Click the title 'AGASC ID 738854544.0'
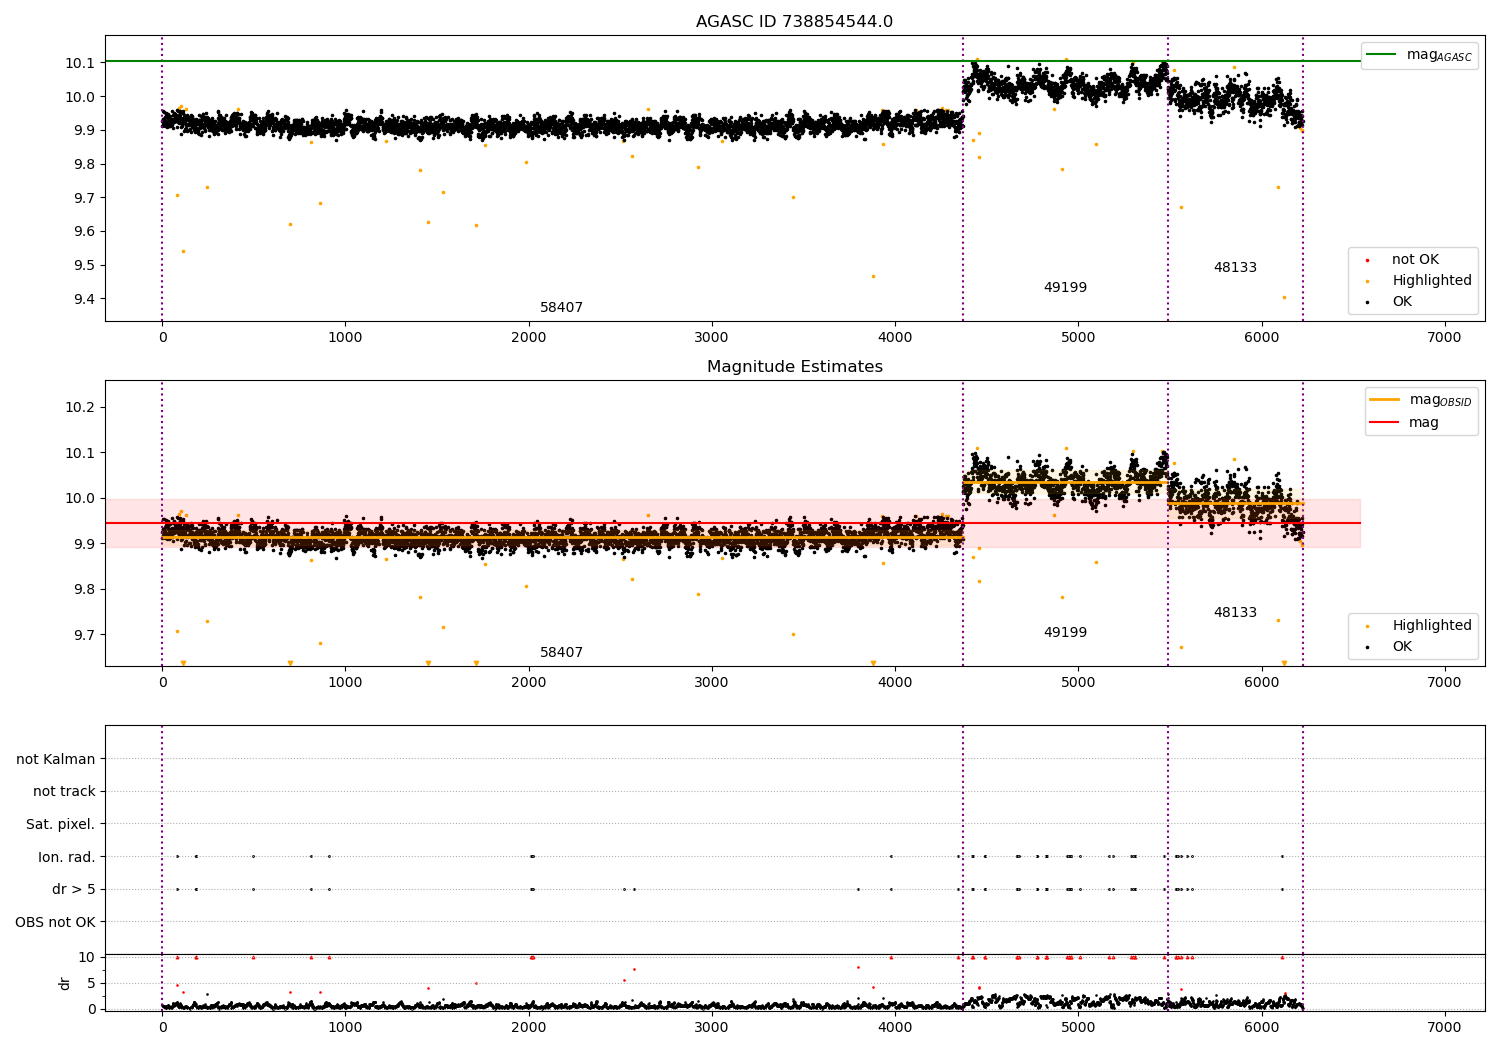Viewport: 1500px width, 1050px height. click(794, 21)
